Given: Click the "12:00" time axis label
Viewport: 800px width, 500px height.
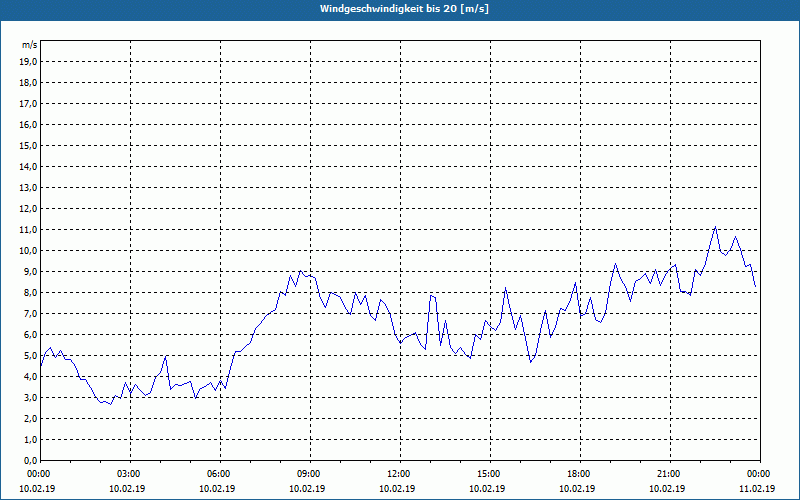Looking at the screenshot, I should [400, 473].
